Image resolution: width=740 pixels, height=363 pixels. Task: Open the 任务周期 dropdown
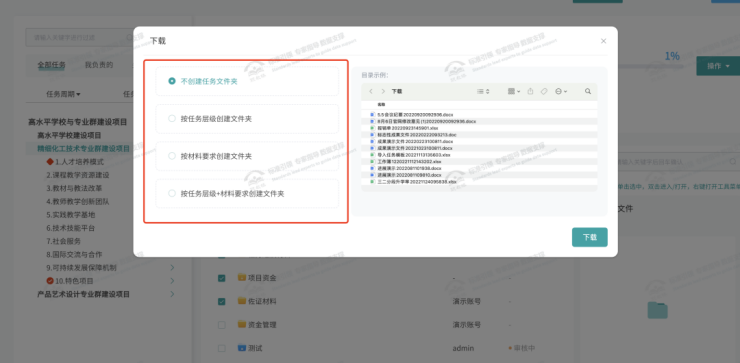(63, 94)
